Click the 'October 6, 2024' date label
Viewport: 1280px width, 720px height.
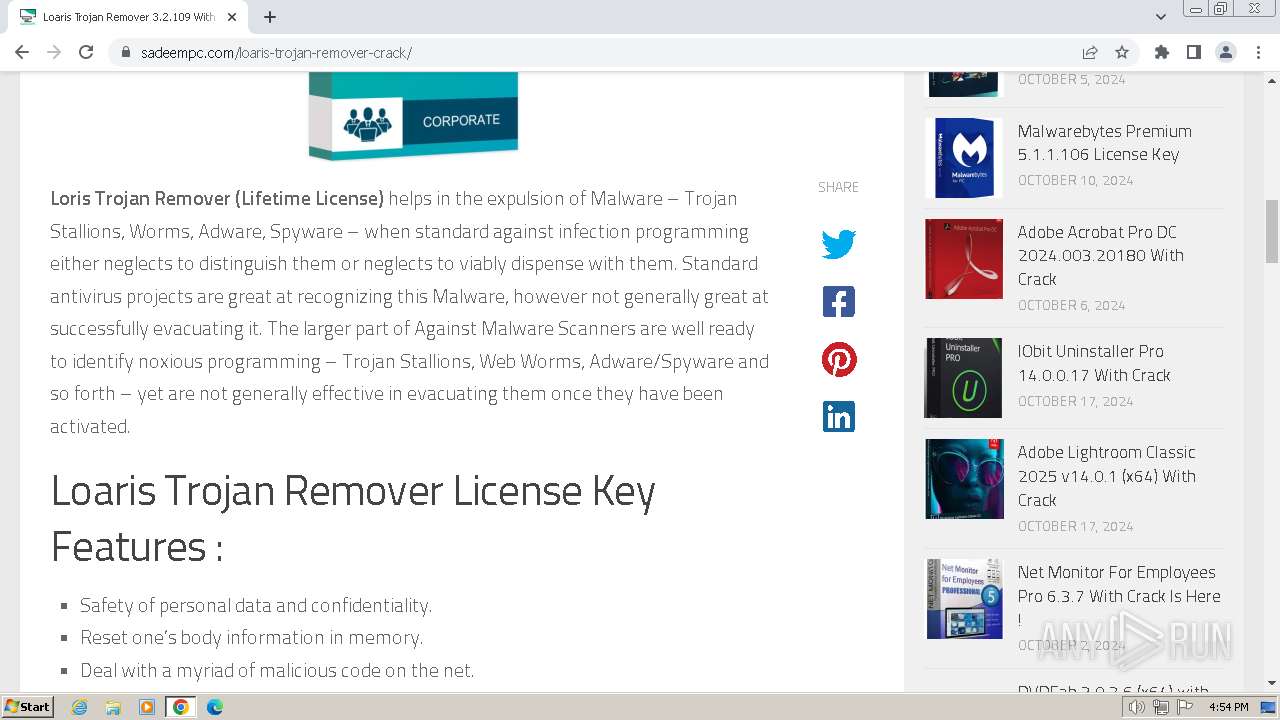tap(1071, 305)
